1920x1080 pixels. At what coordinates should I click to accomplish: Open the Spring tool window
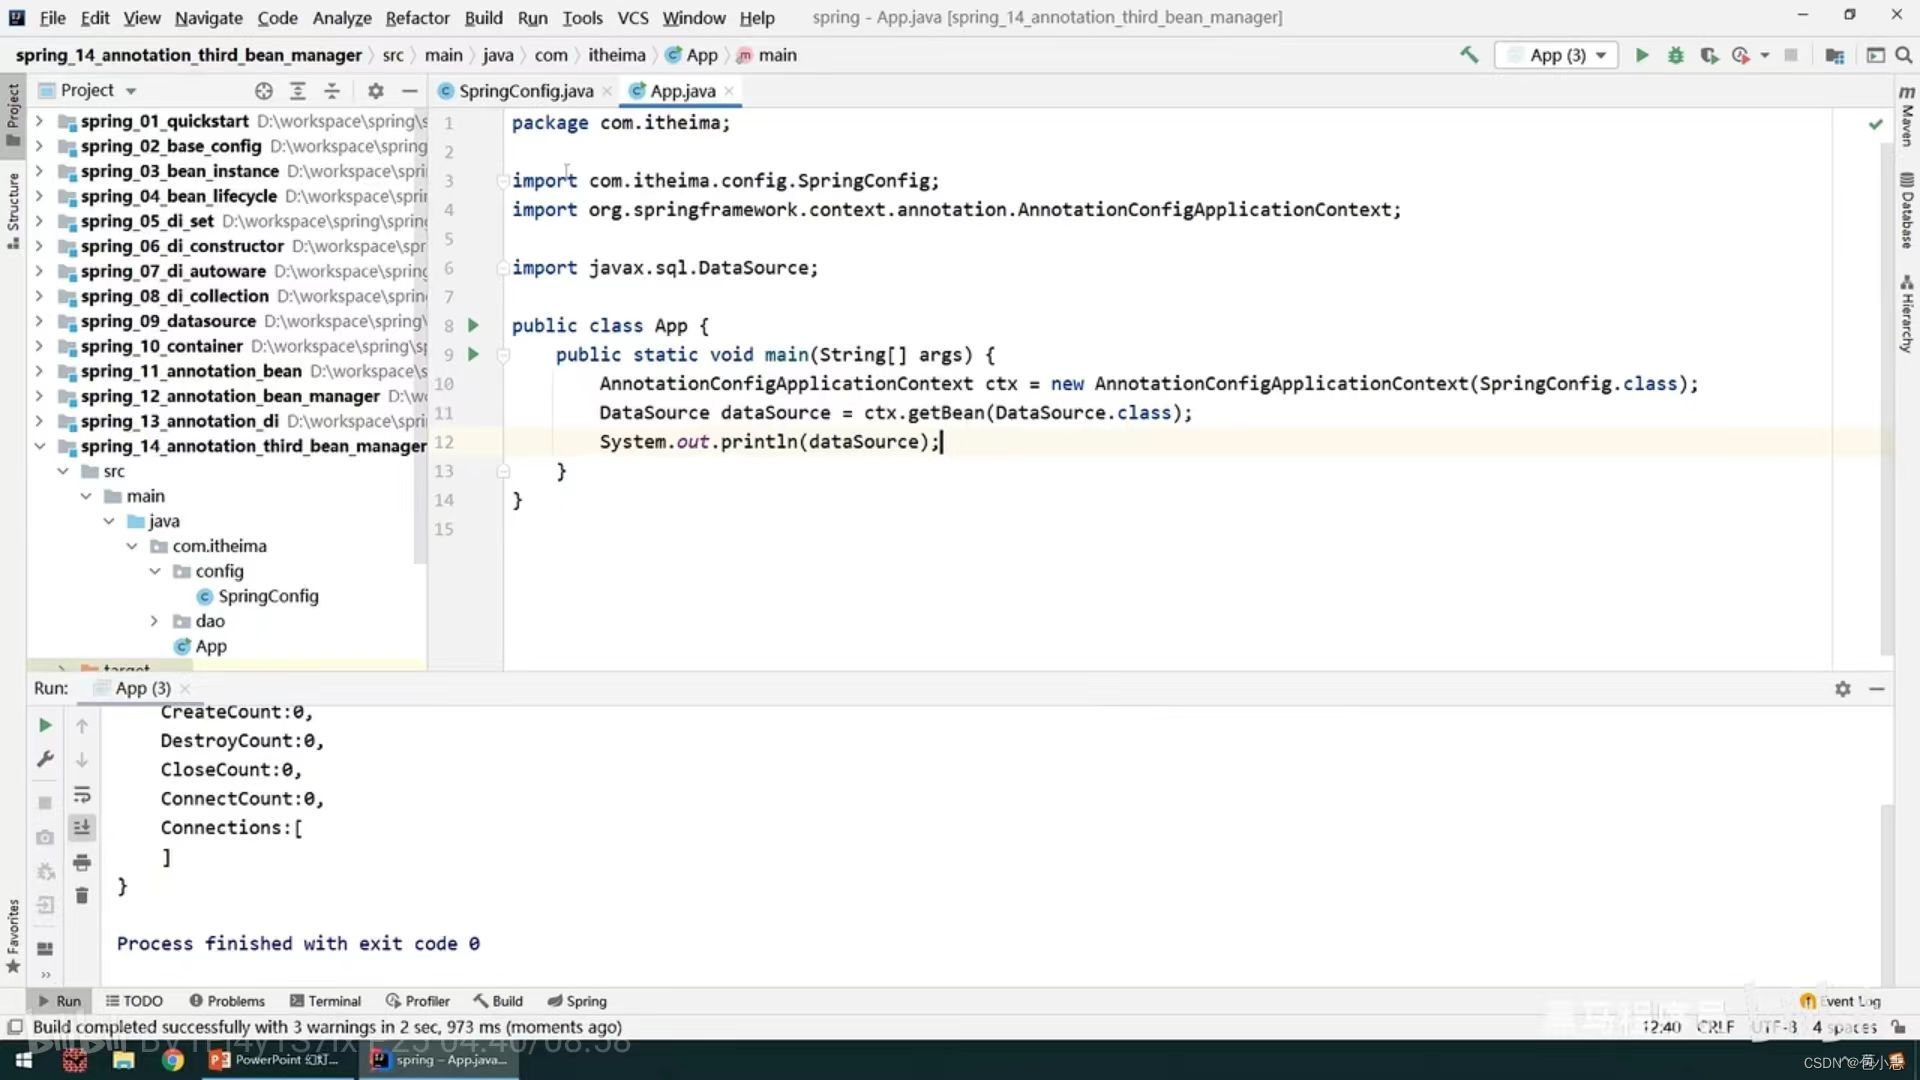(x=577, y=1001)
